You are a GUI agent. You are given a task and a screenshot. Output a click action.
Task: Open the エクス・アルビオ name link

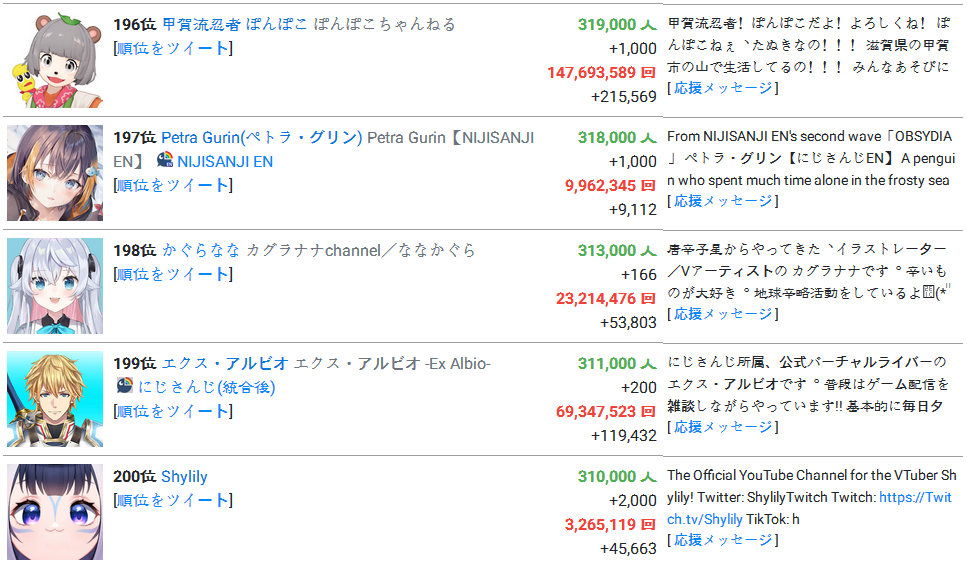(225, 363)
